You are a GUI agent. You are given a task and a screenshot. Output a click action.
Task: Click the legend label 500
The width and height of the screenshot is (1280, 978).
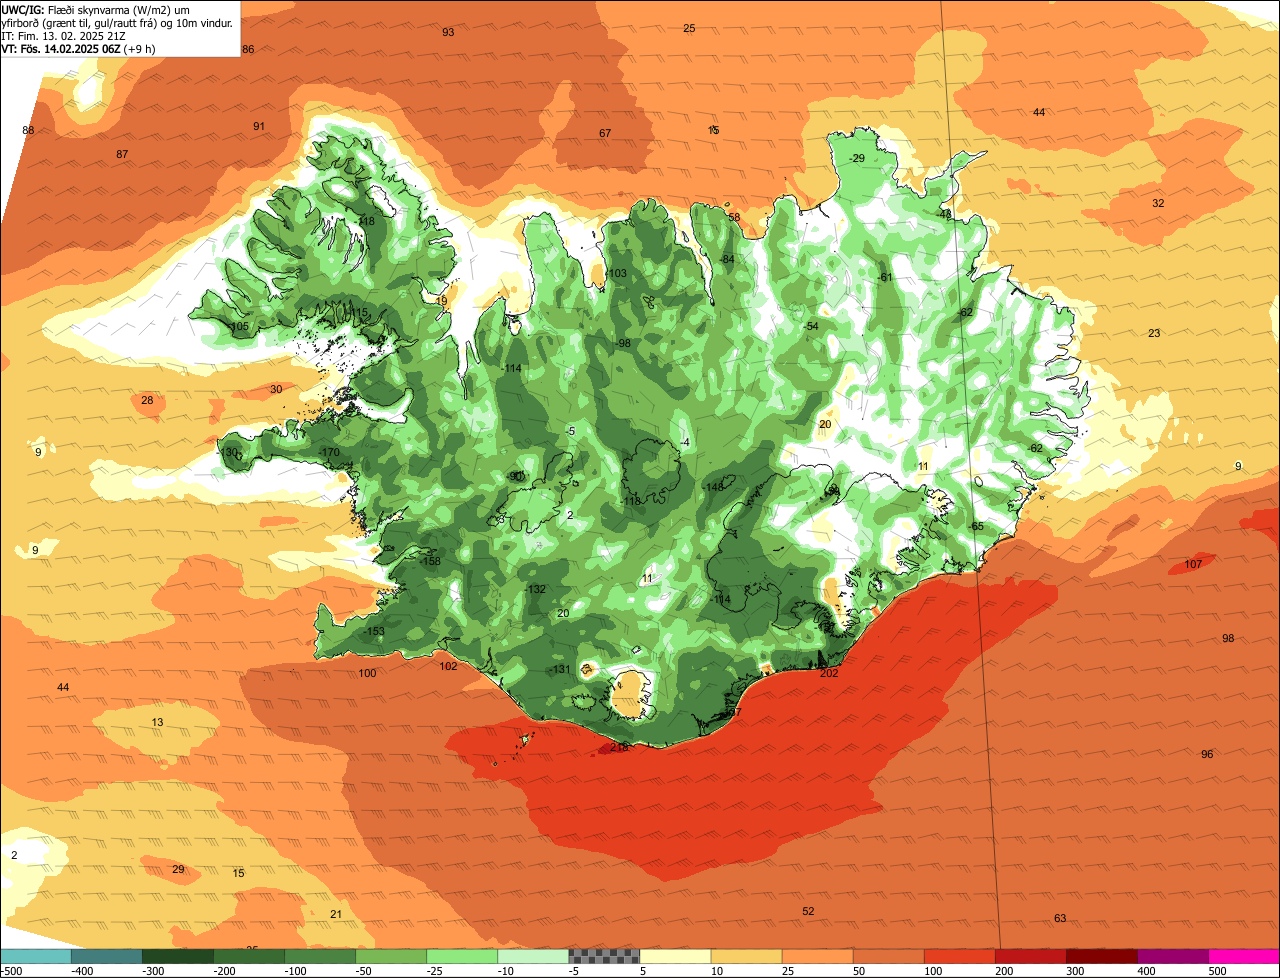pos(1218,971)
